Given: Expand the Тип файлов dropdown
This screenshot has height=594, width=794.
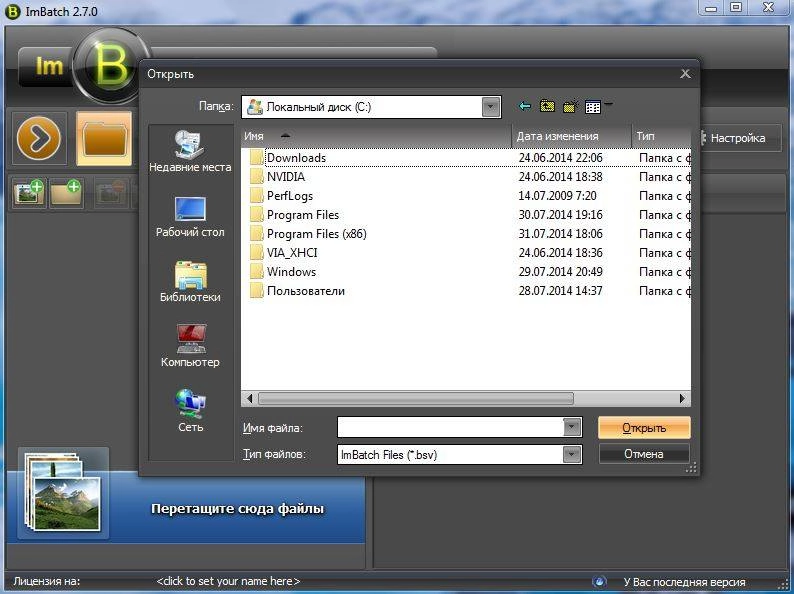Looking at the screenshot, I should point(572,454).
